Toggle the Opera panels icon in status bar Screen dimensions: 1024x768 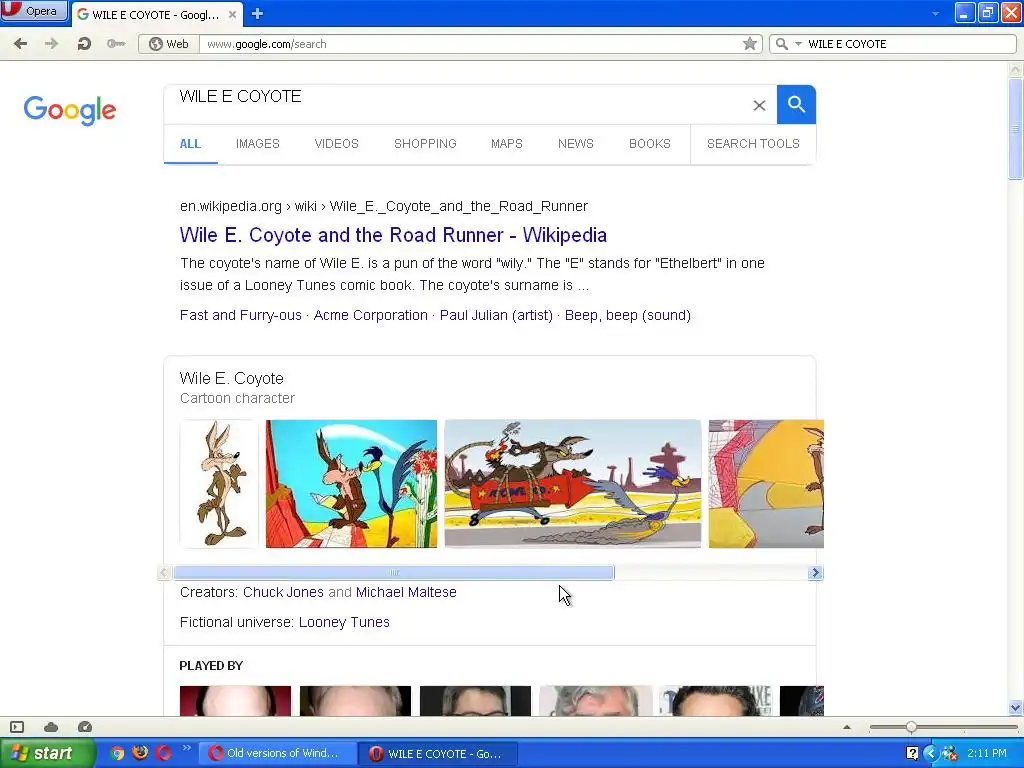pos(17,727)
